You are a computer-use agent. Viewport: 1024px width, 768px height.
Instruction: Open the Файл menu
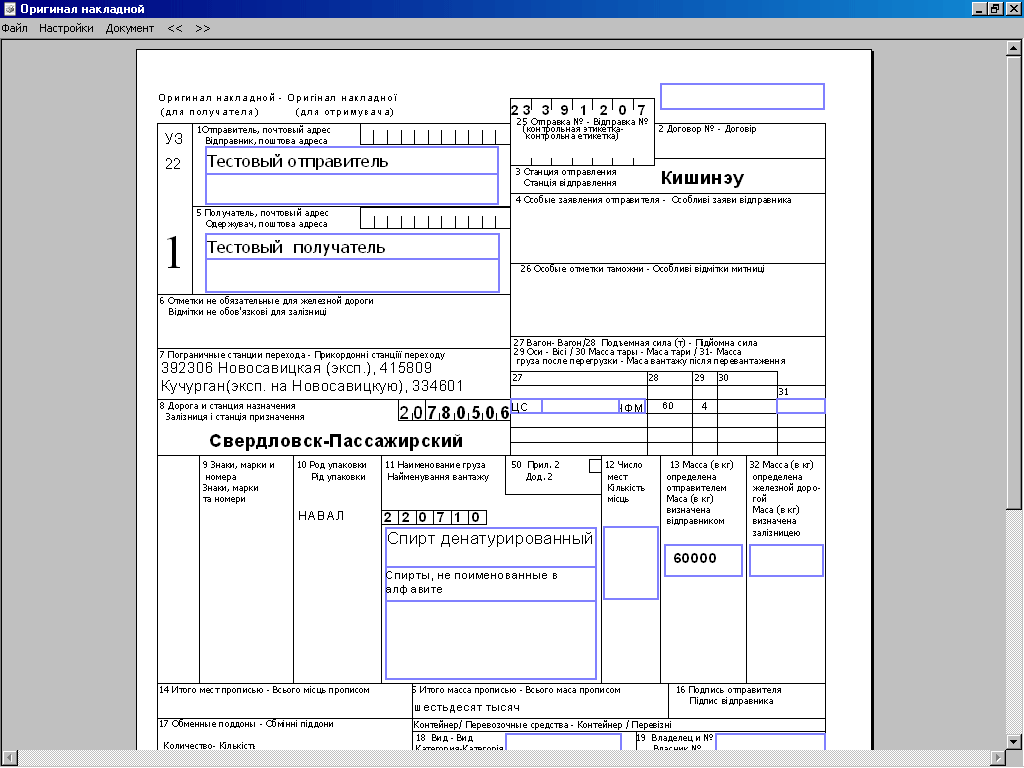pyautogui.click(x=14, y=28)
